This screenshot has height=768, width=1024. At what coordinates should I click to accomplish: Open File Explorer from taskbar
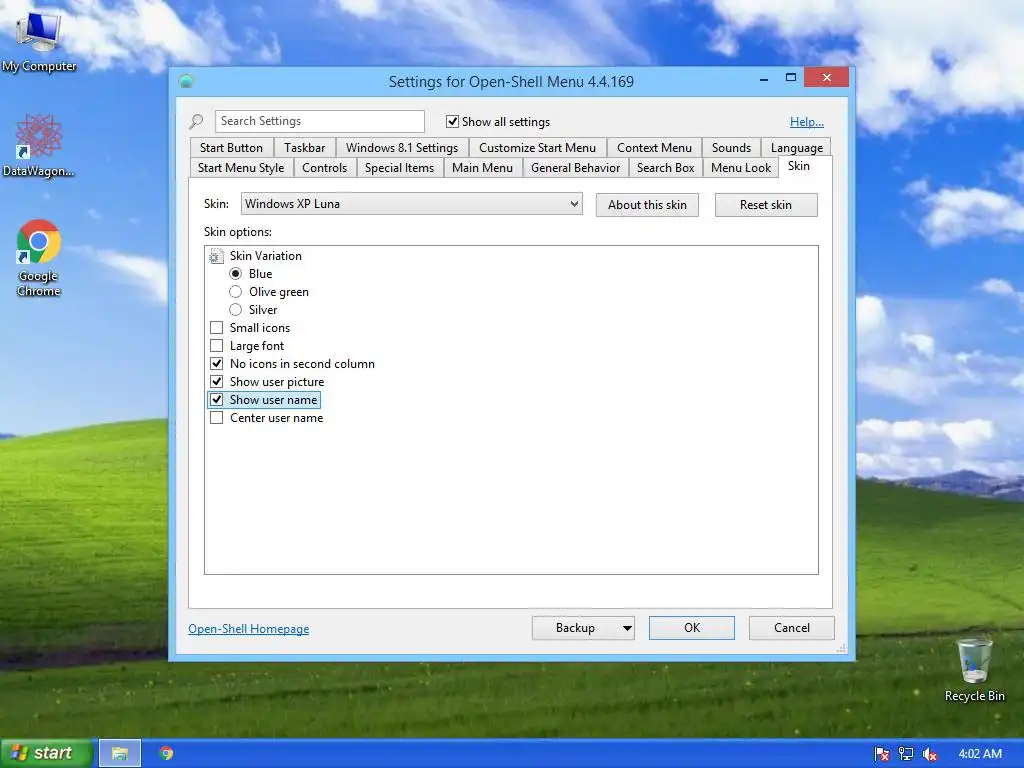click(x=120, y=754)
